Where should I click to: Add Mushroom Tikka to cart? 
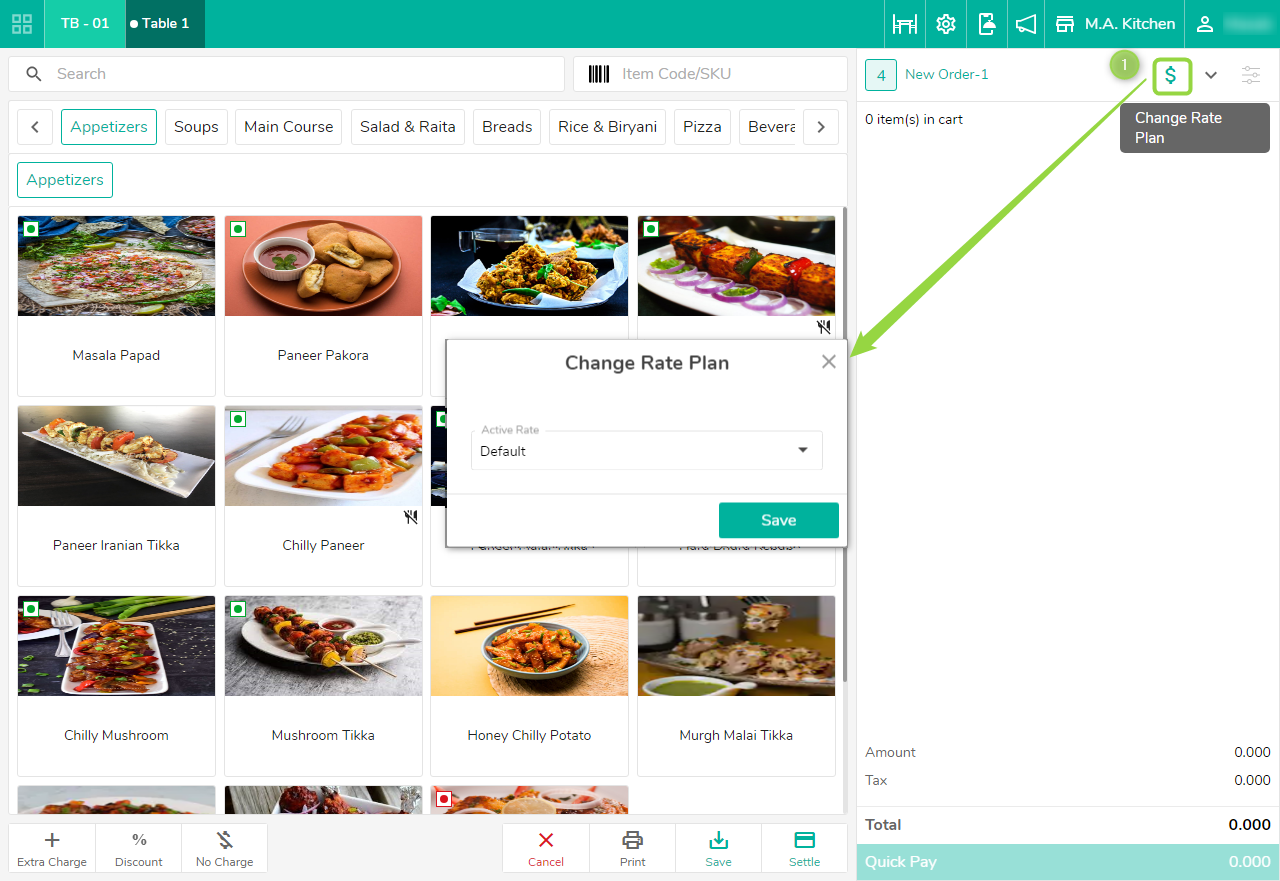click(x=323, y=686)
